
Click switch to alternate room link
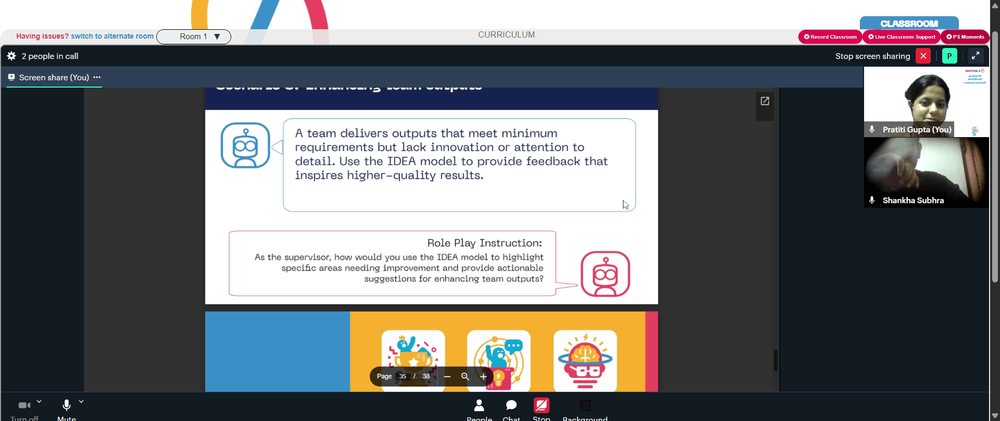pyautogui.click(x=112, y=36)
